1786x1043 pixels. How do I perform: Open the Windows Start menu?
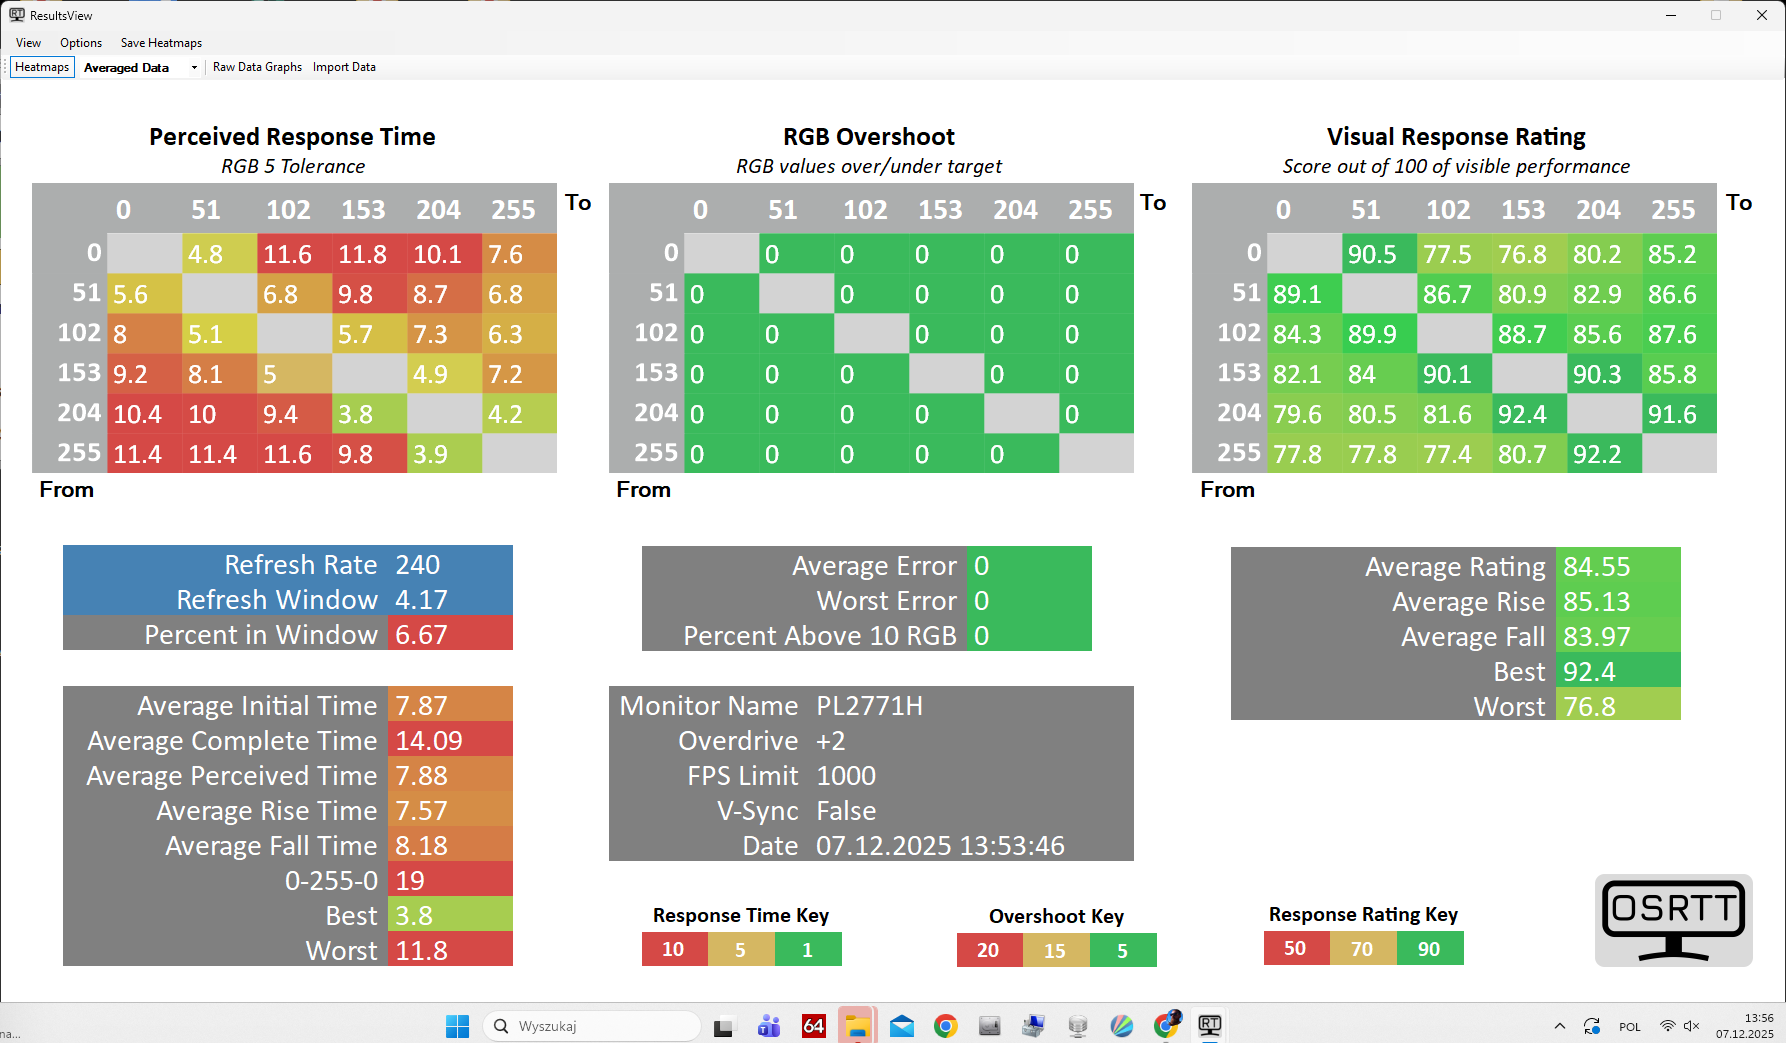[x=457, y=1026]
